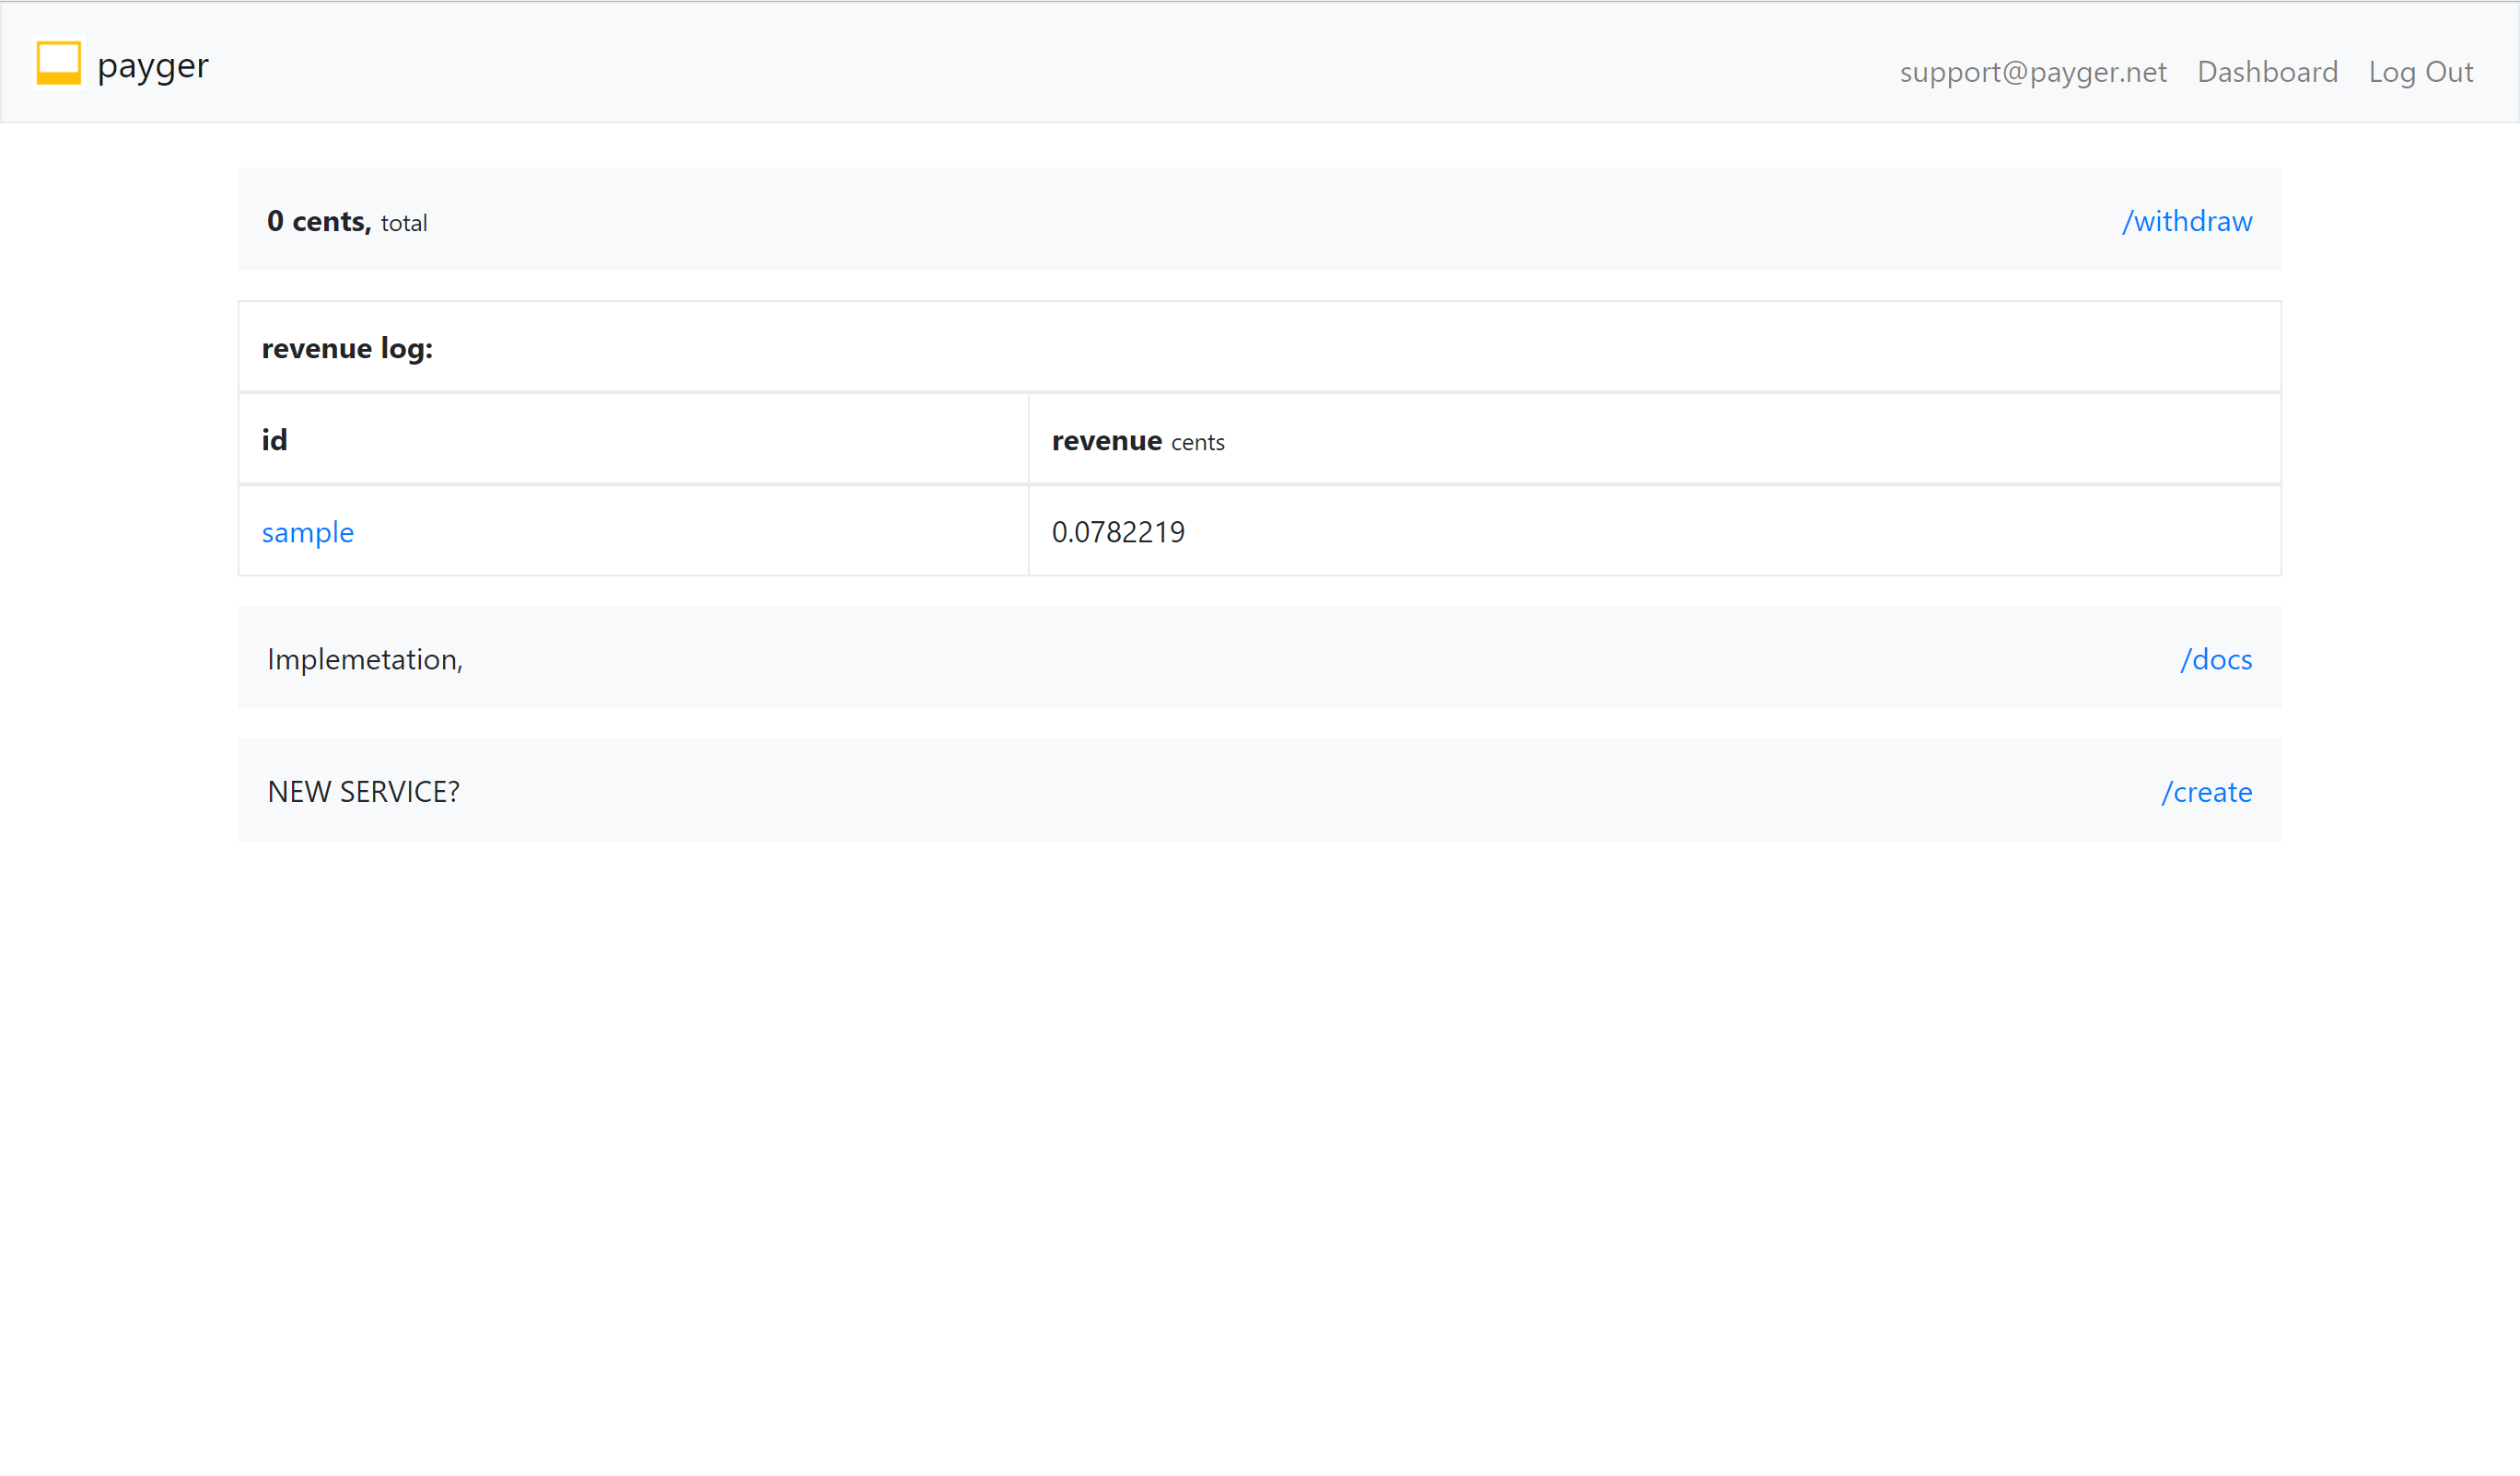2520x1476 pixels.
Task: Click the yellow payger logo icon
Action: pyautogui.click(x=58, y=63)
